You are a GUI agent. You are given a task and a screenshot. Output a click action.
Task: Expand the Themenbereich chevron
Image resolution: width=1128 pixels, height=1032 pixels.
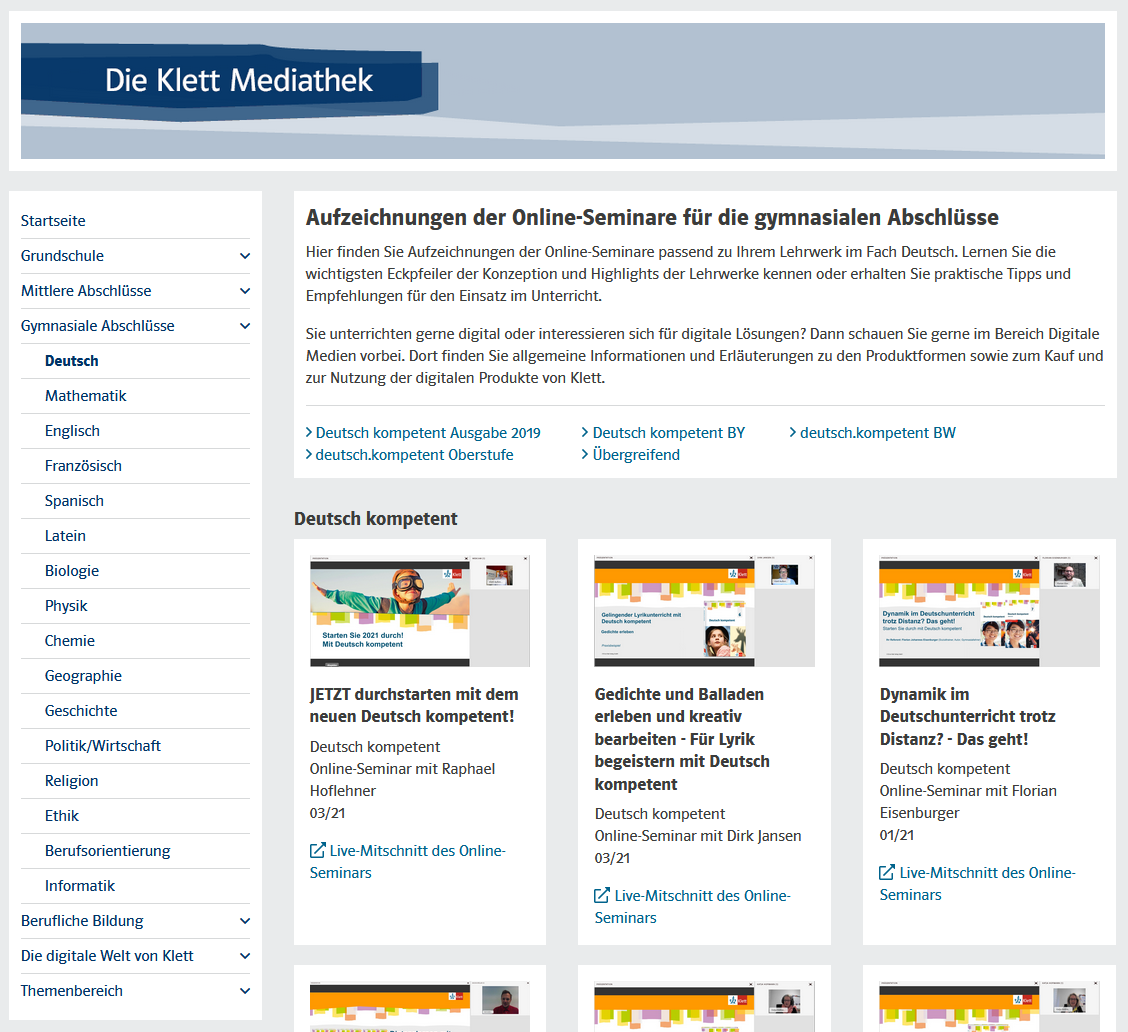pyautogui.click(x=245, y=991)
